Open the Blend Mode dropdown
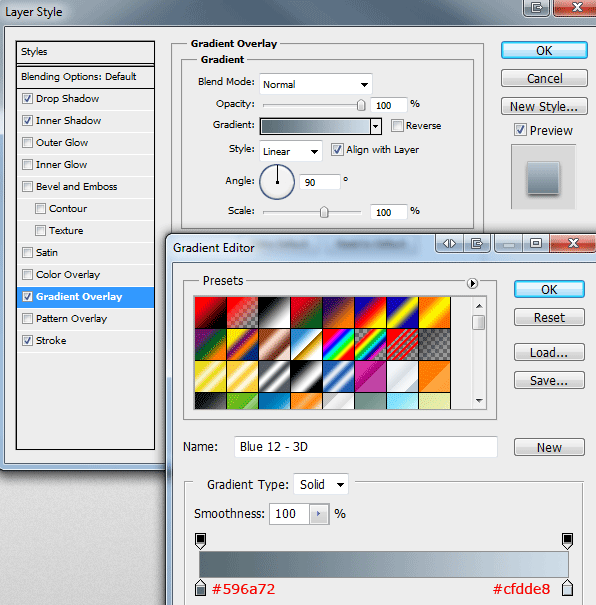 [316, 84]
